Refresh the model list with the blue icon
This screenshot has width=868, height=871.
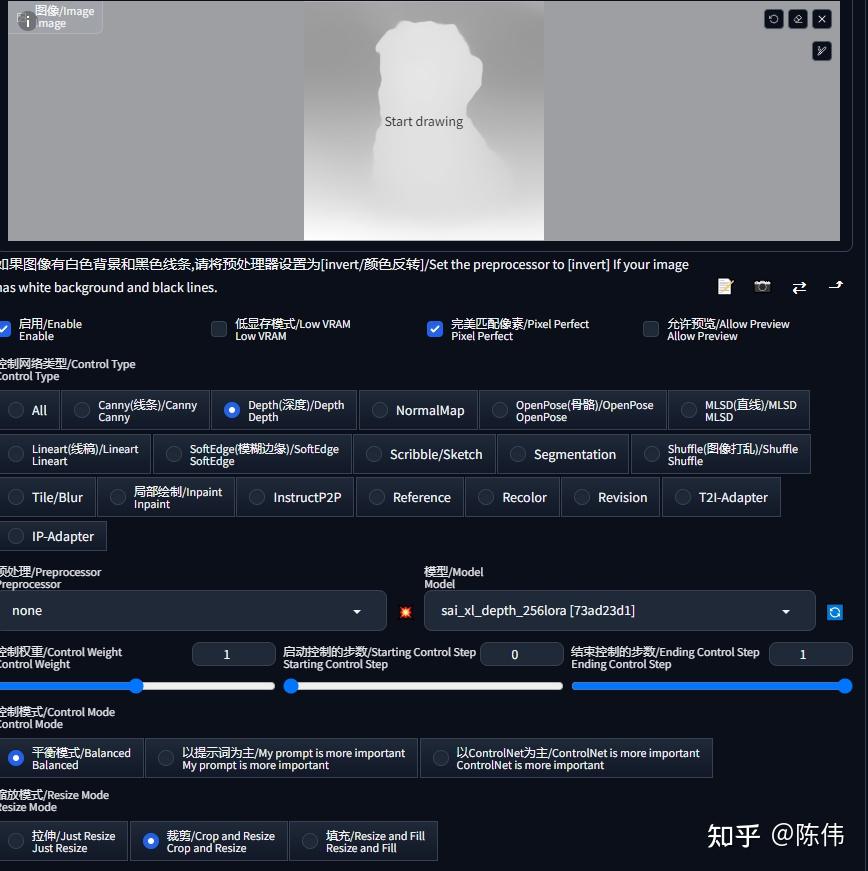[x=835, y=611]
